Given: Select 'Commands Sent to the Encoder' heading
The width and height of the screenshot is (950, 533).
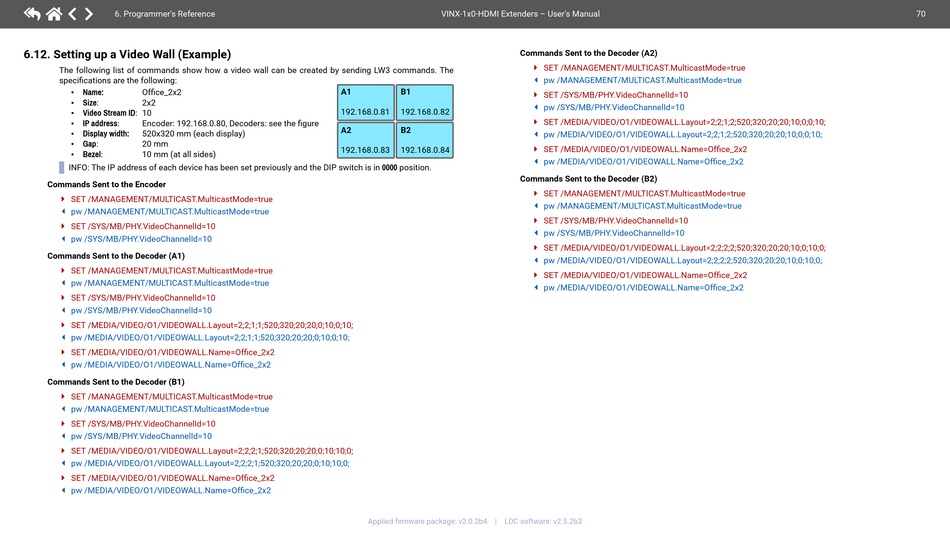Looking at the screenshot, I should (x=107, y=185).
